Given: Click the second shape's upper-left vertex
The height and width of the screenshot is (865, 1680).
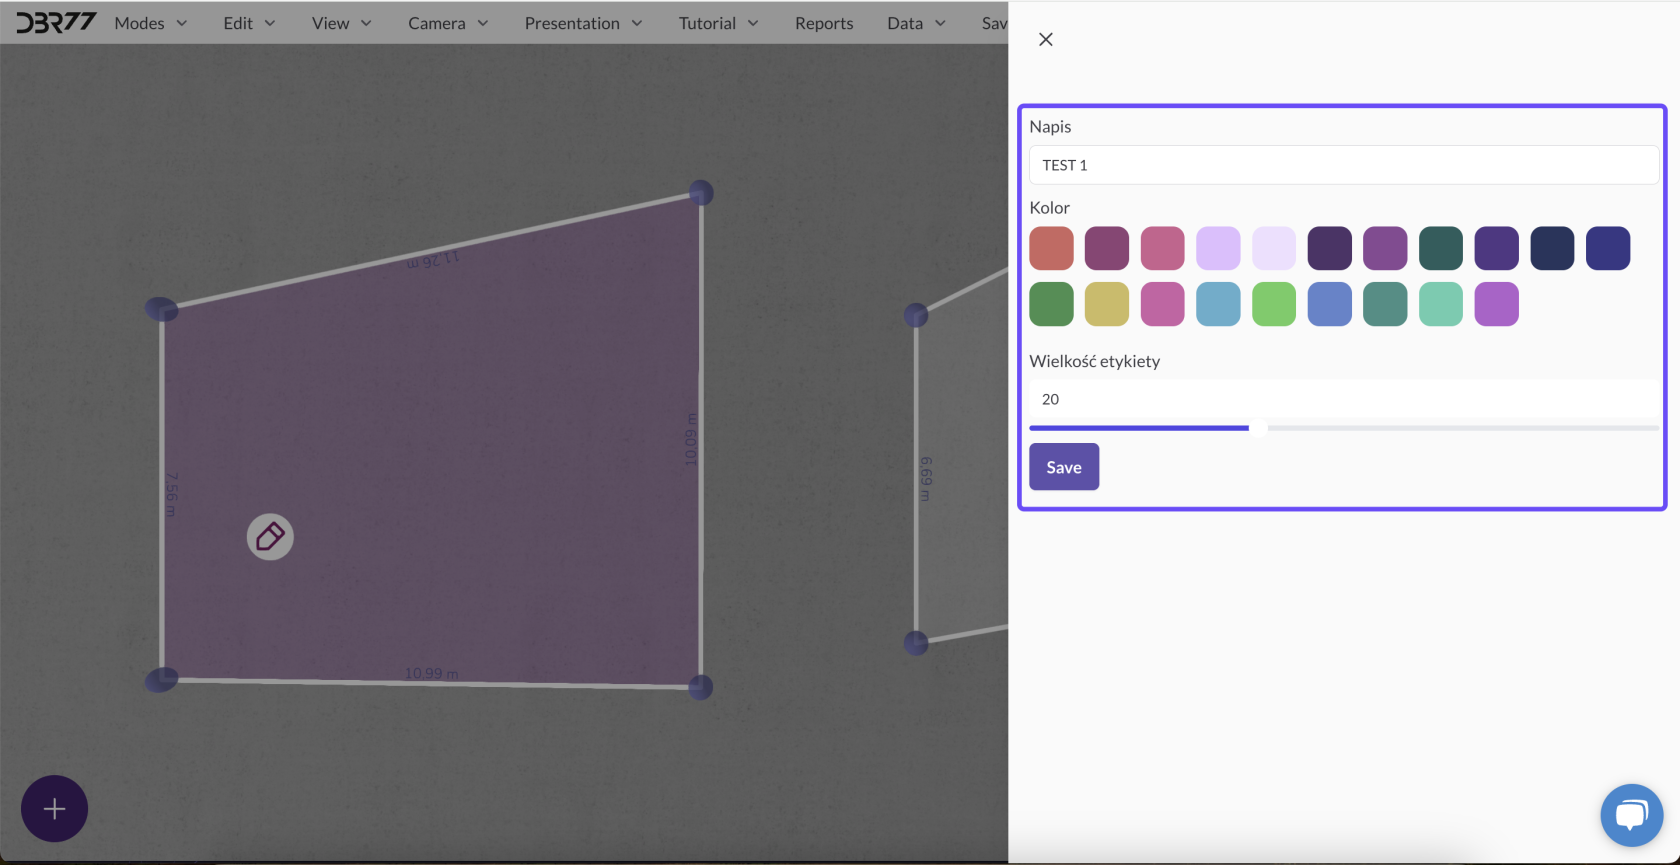Looking at the screenshot, I should (916, 315).
